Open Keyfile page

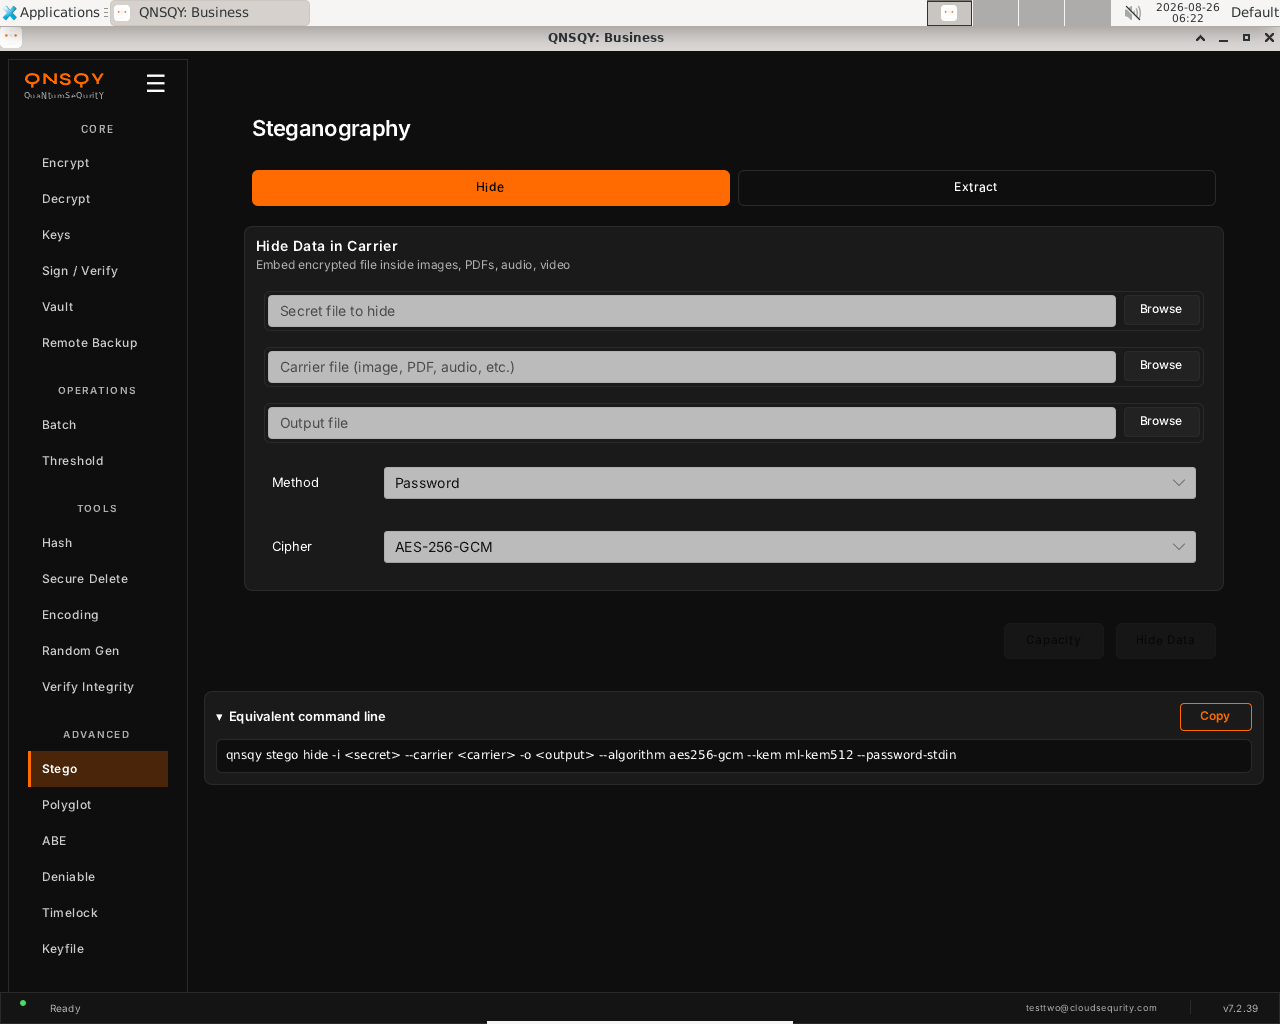coord(97,949)
